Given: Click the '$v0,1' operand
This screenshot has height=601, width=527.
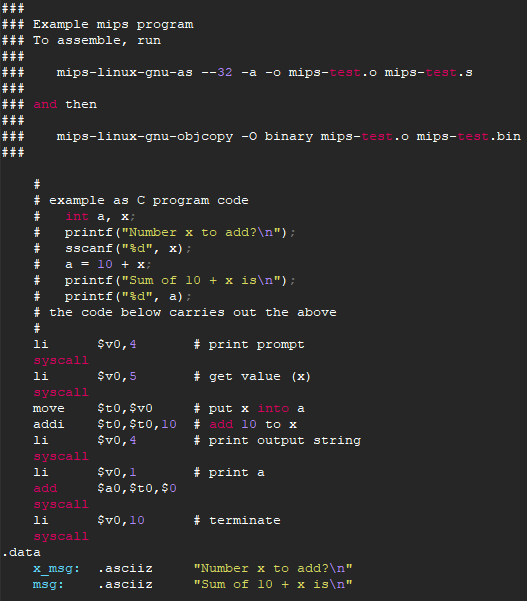Looking at the screenshot, I should [117, 472].
